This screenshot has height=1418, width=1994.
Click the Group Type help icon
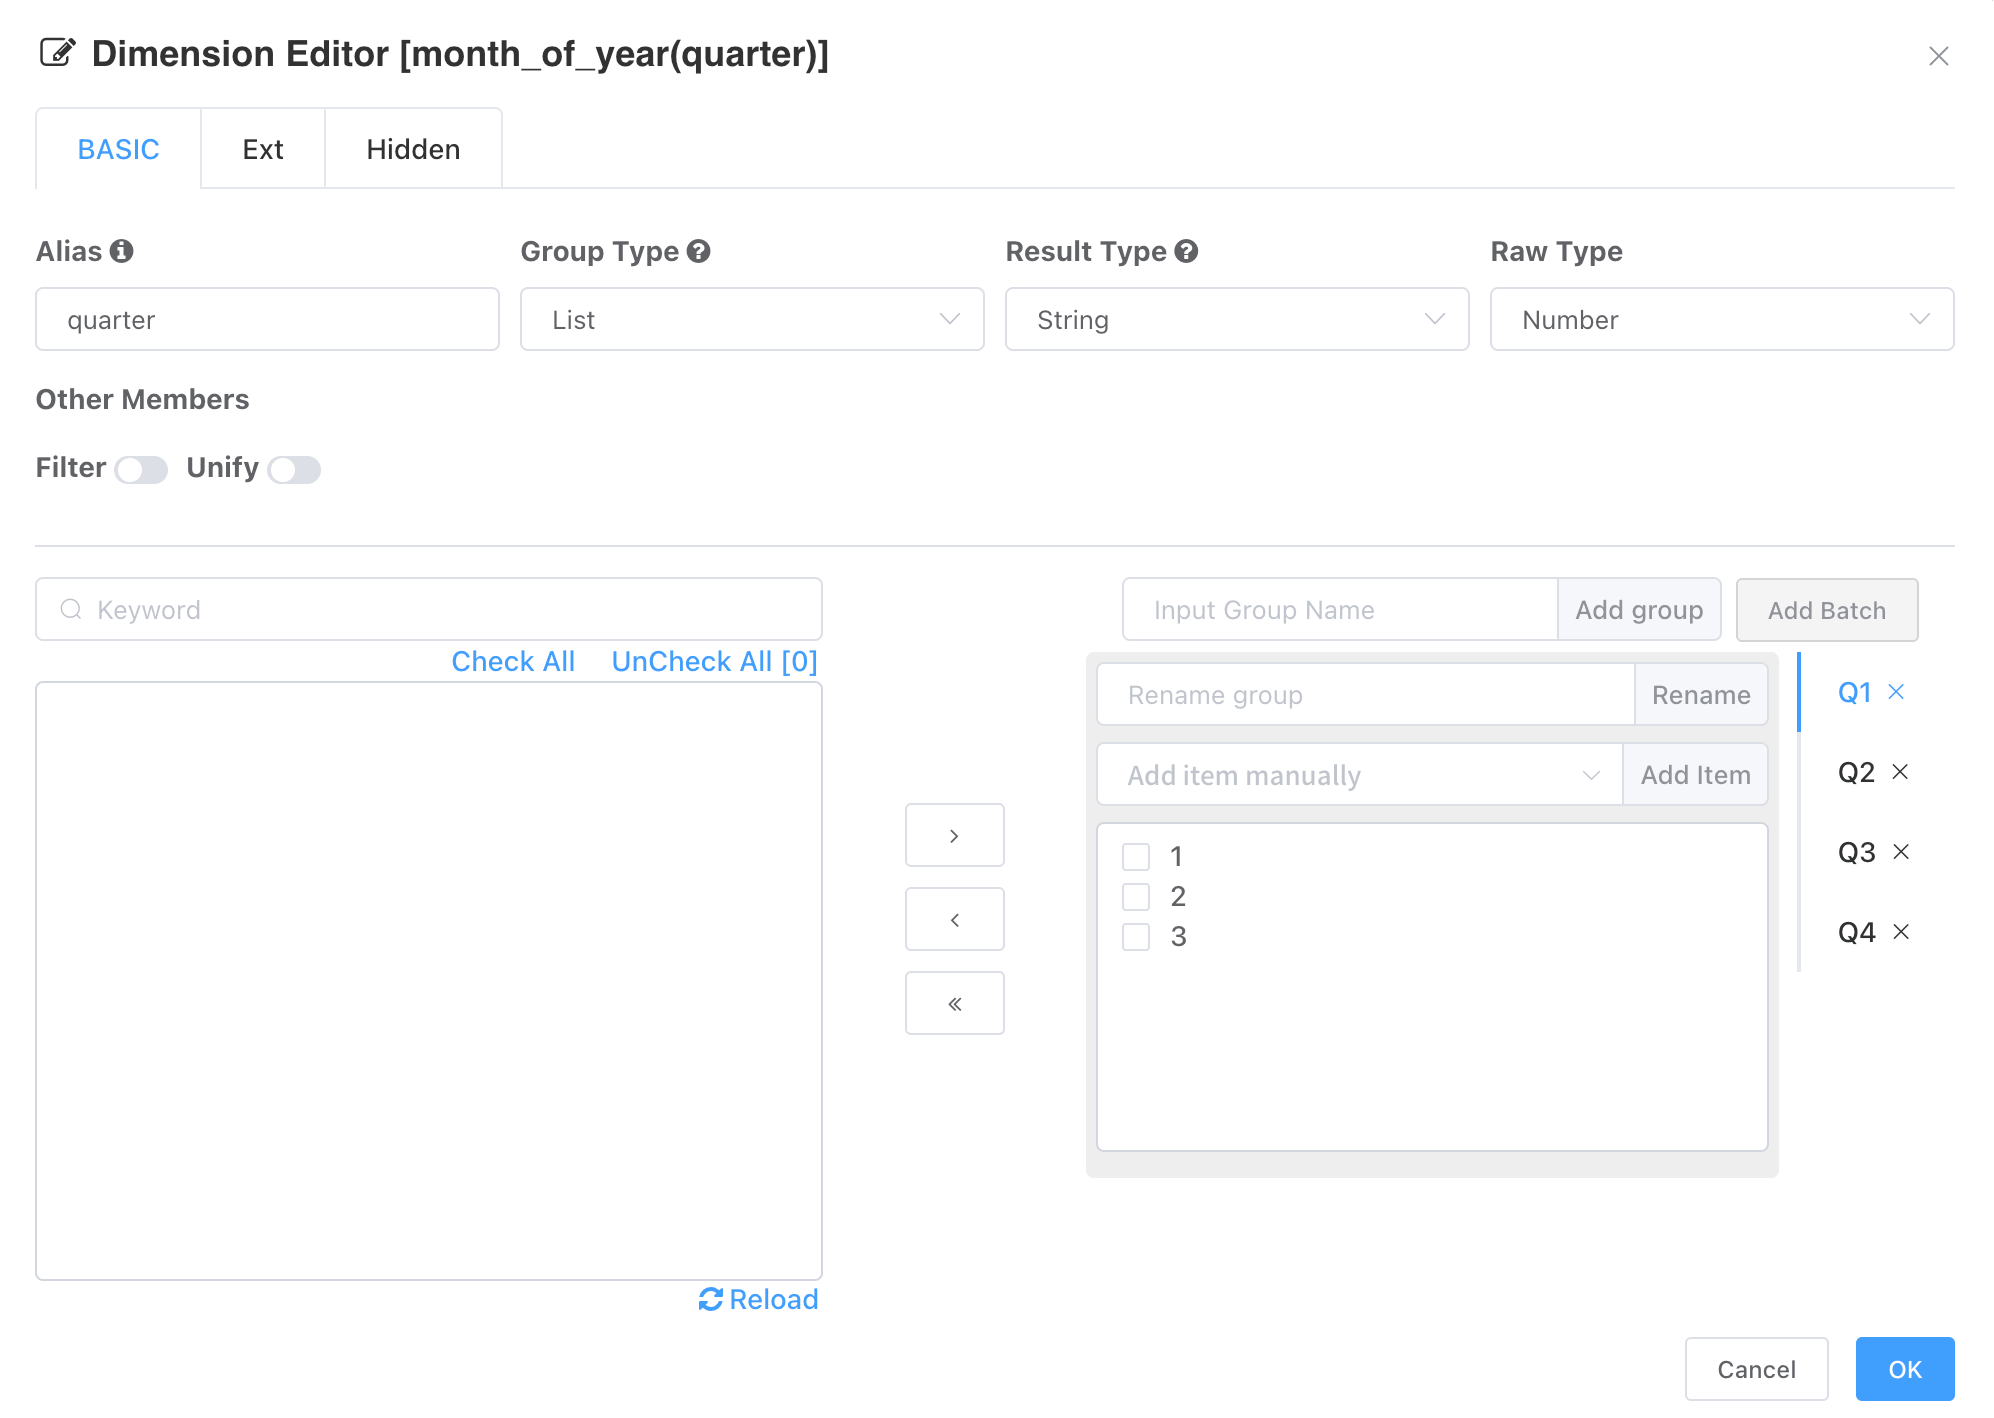[699, 251]
